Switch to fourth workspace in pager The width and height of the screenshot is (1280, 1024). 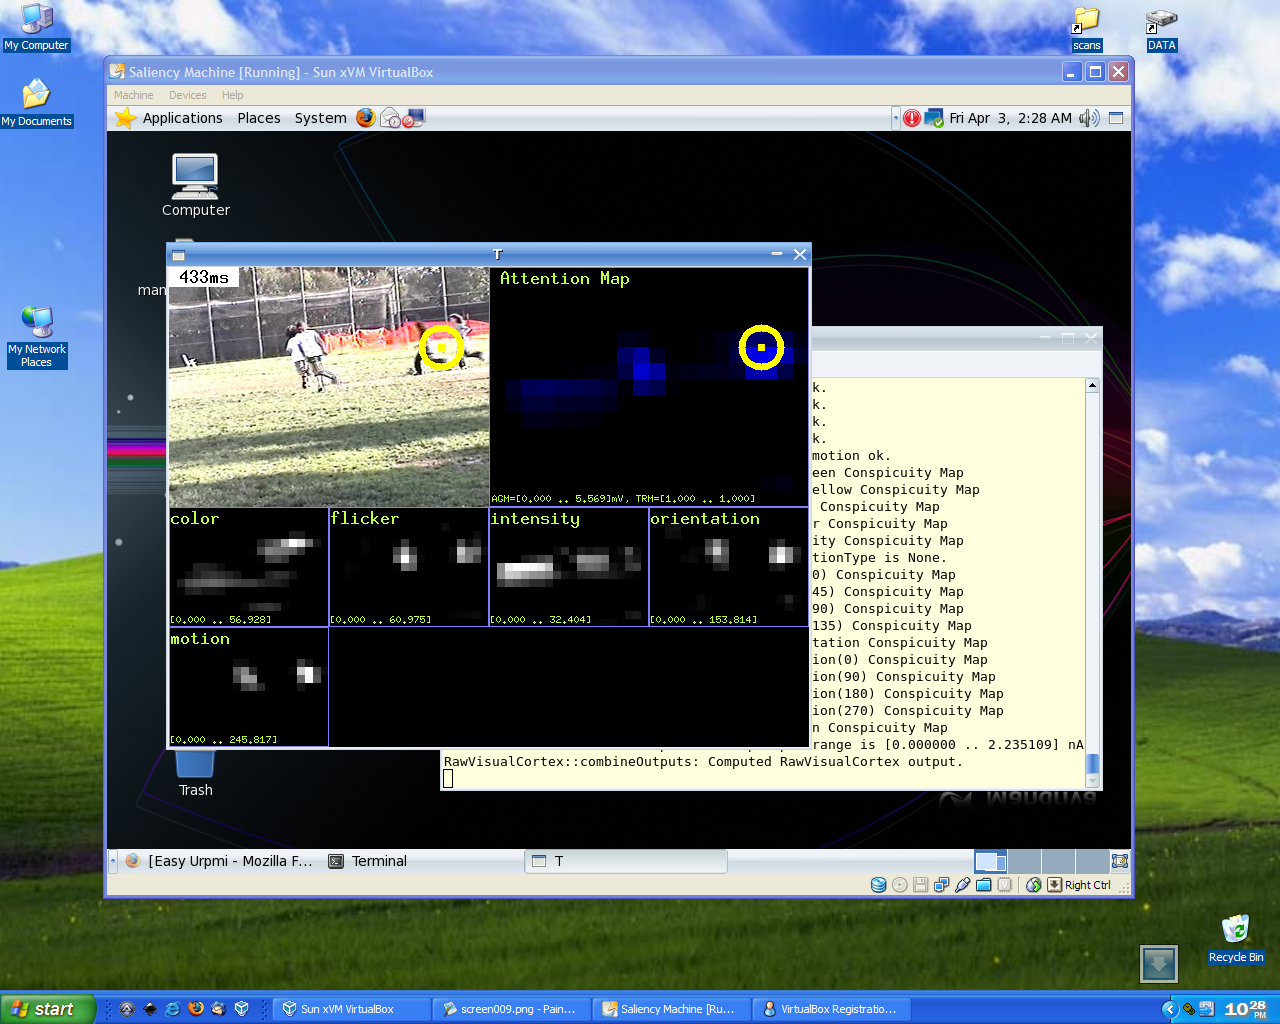click(1091, 861)
